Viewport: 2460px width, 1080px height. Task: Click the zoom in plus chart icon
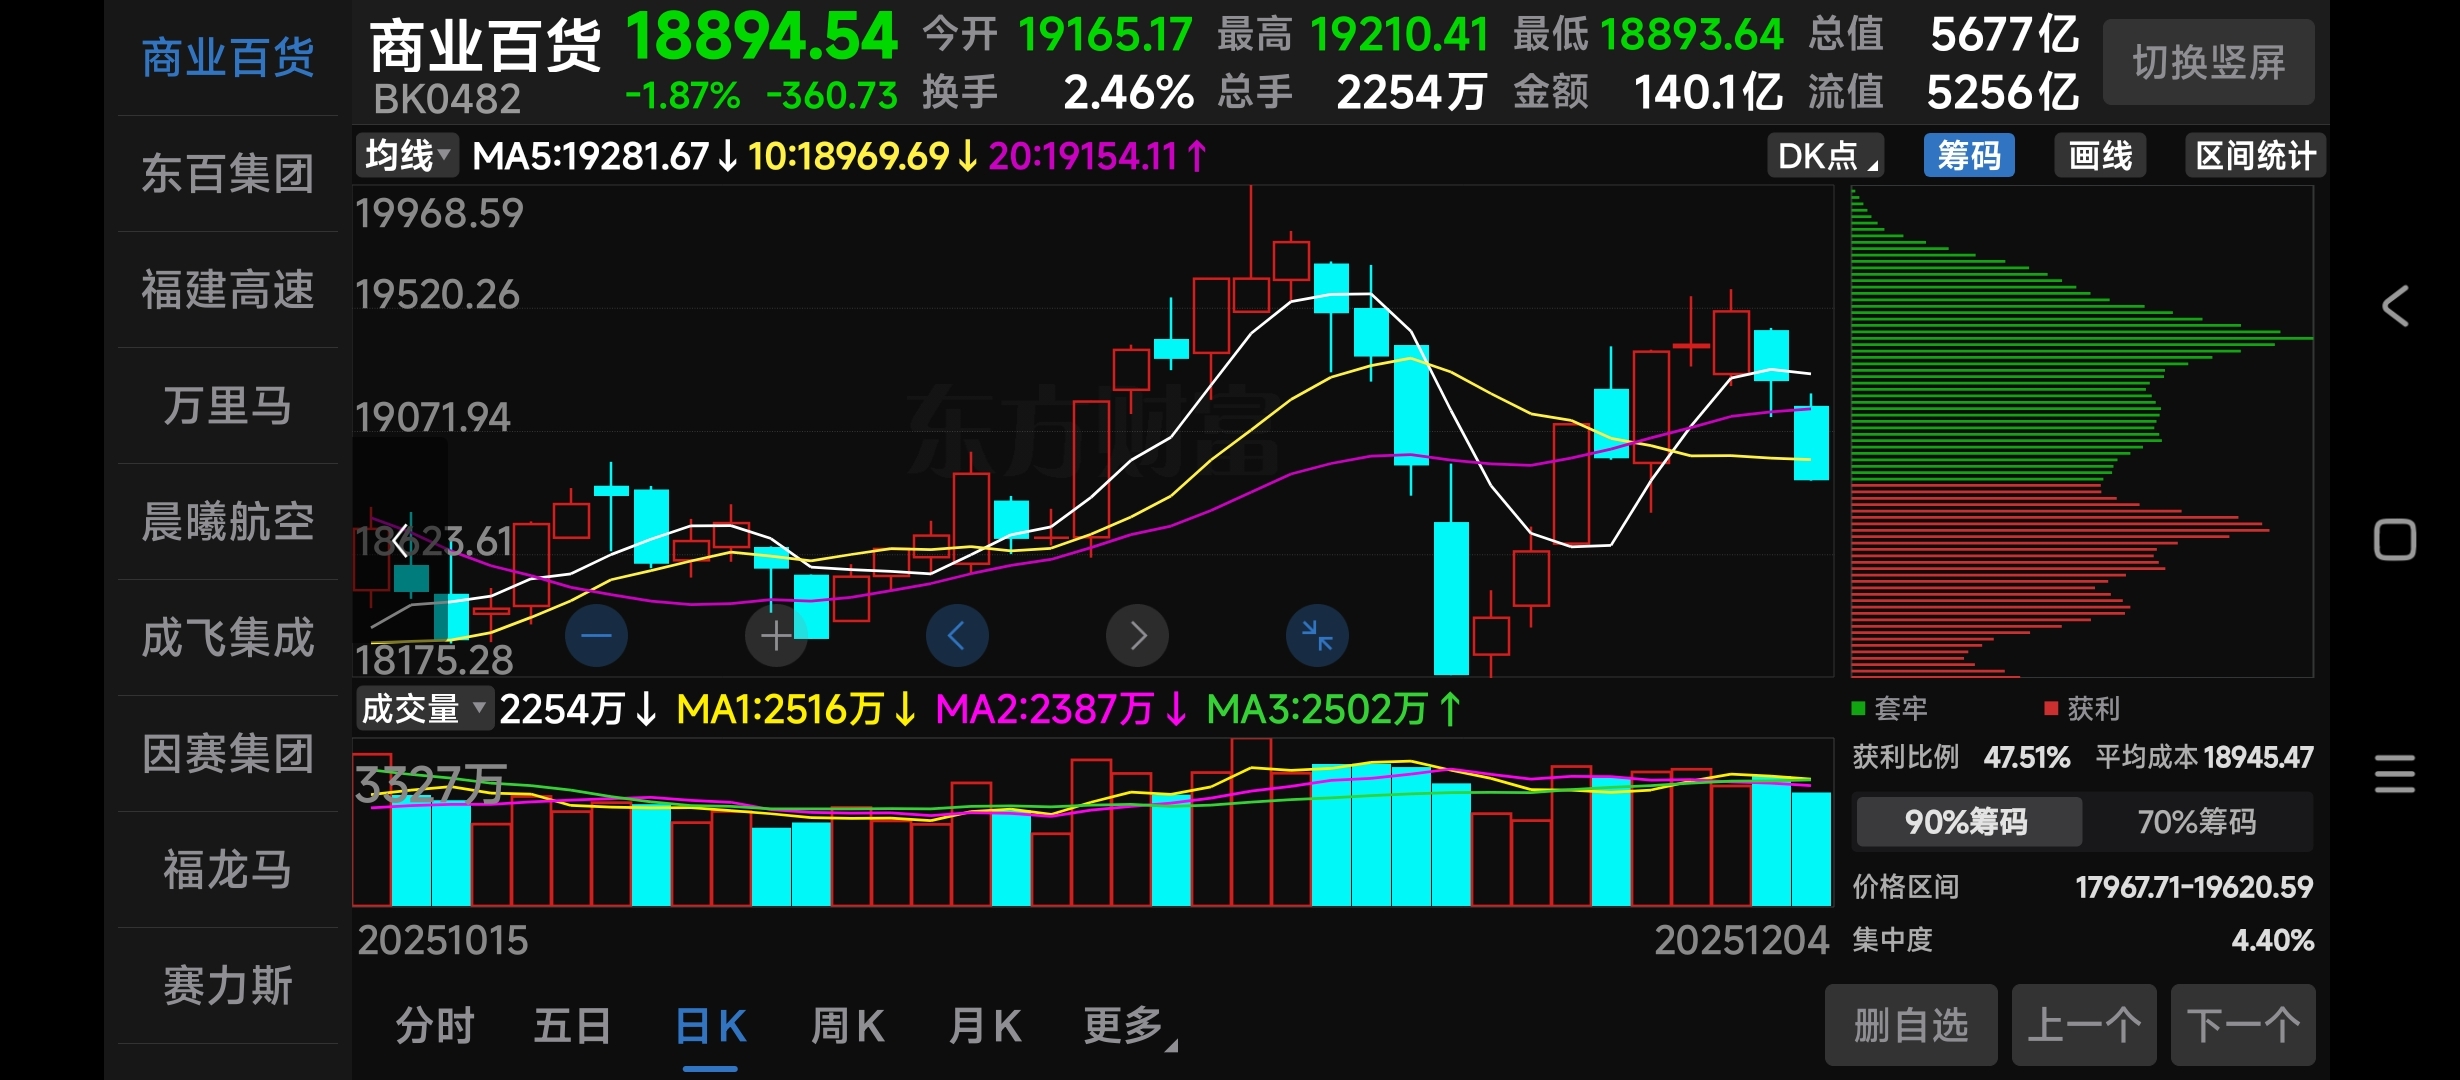click(776, 635)
